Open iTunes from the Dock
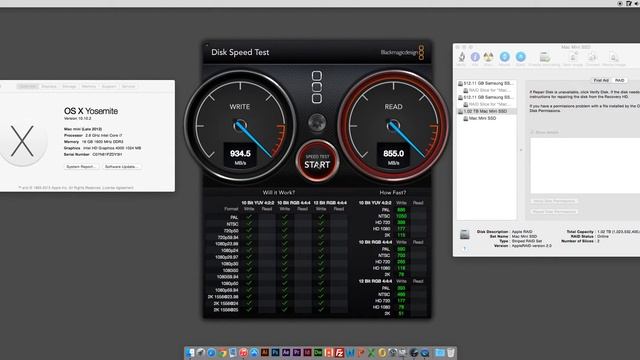Screen dimensions: 640x360 pyautogui.click(x=243, y=353)
